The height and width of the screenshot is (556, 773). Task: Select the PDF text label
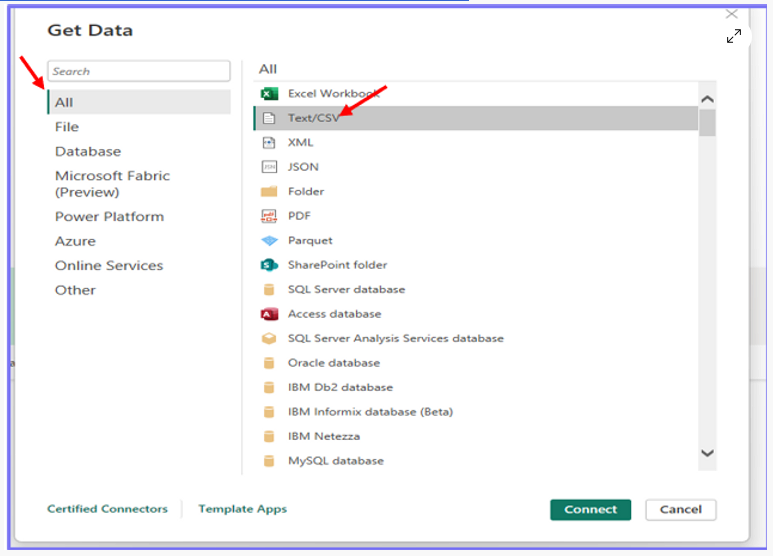point(299,216)
